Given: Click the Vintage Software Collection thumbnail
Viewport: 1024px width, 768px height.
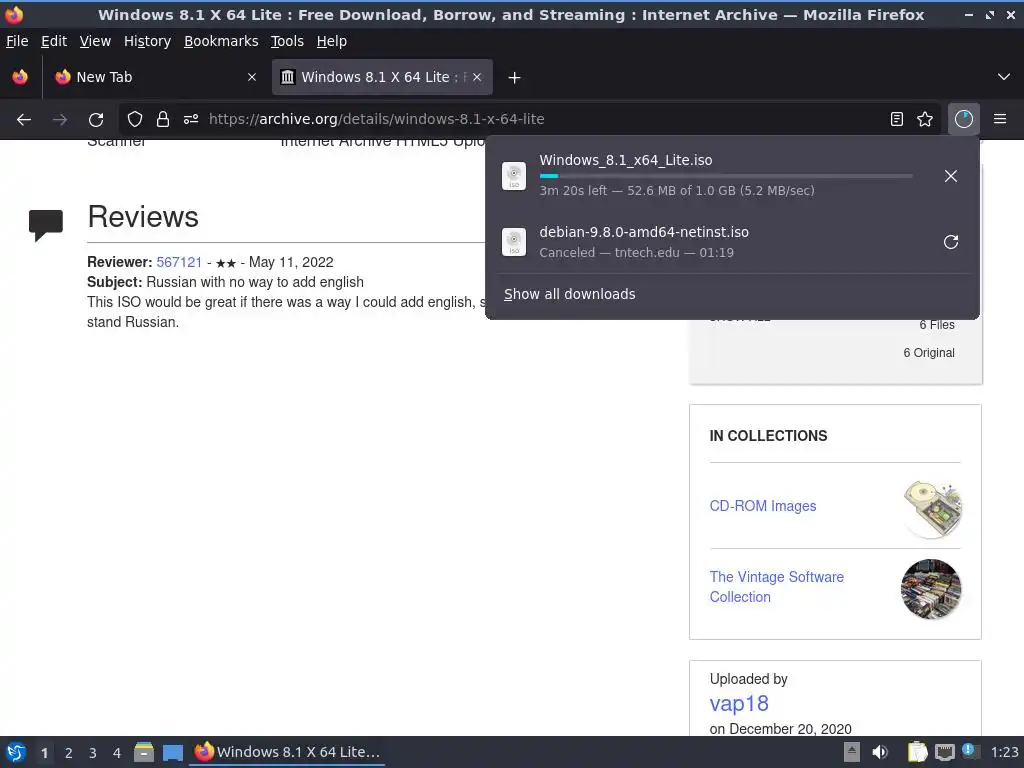Looking at the screenshot, I should point(931,589).
